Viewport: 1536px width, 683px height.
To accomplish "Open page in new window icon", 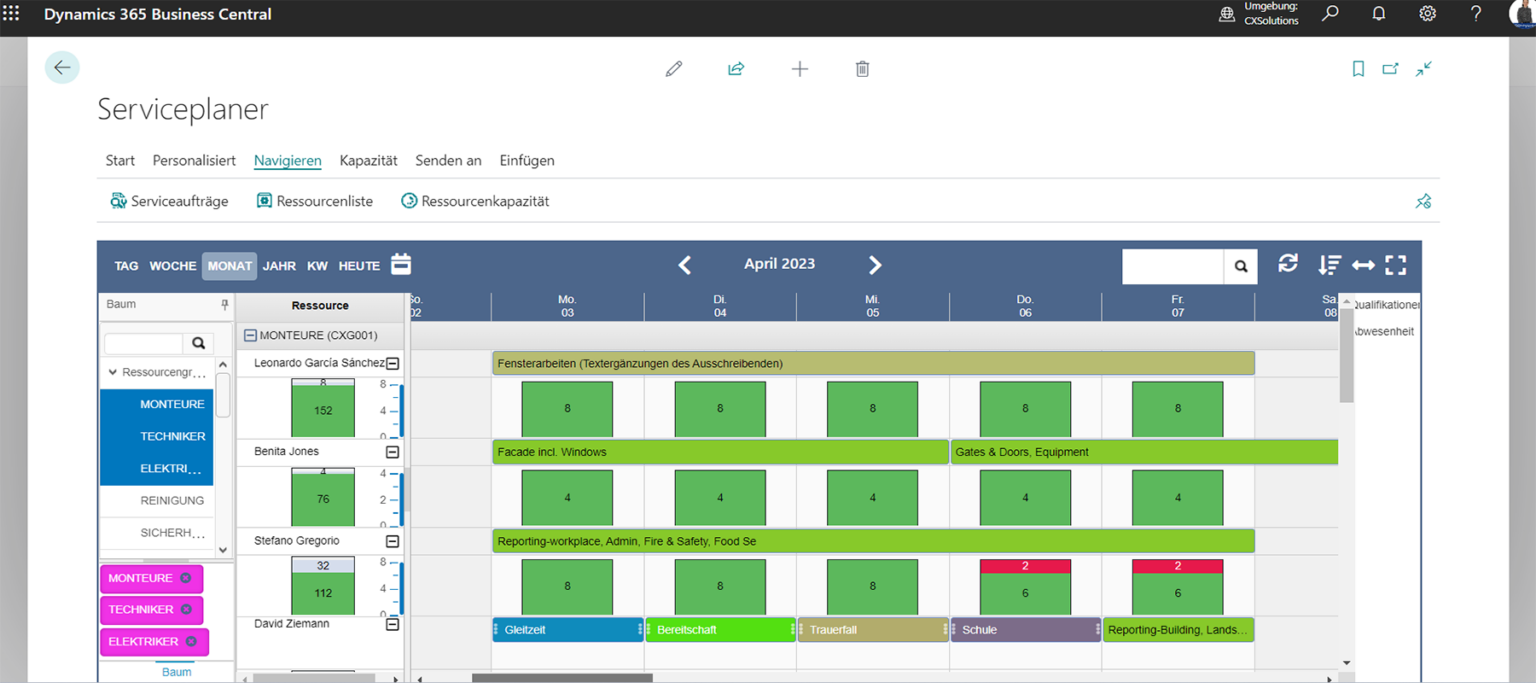I will (x=1391, y=69).
